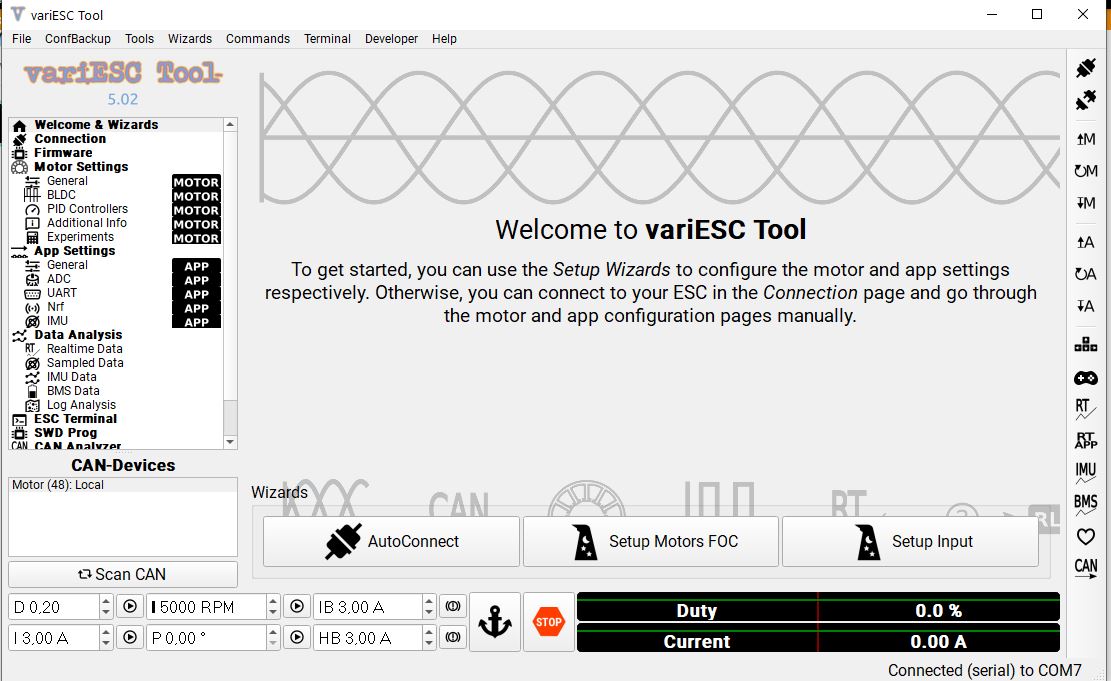
Task: Apply handbrake button beside HB 3,00 A
Action: tap(453, 638)
